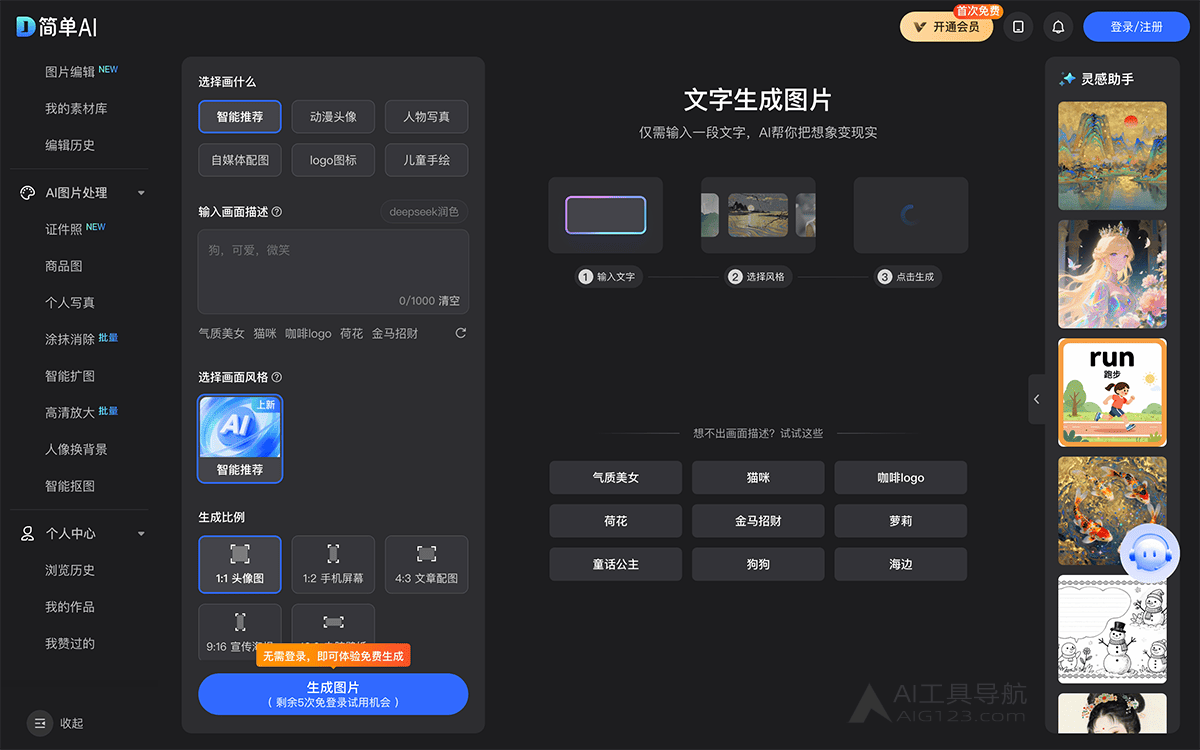Screen dimensions: 1200x750
Task: Click the 登录/注册 button
Action: (1136, 27)
